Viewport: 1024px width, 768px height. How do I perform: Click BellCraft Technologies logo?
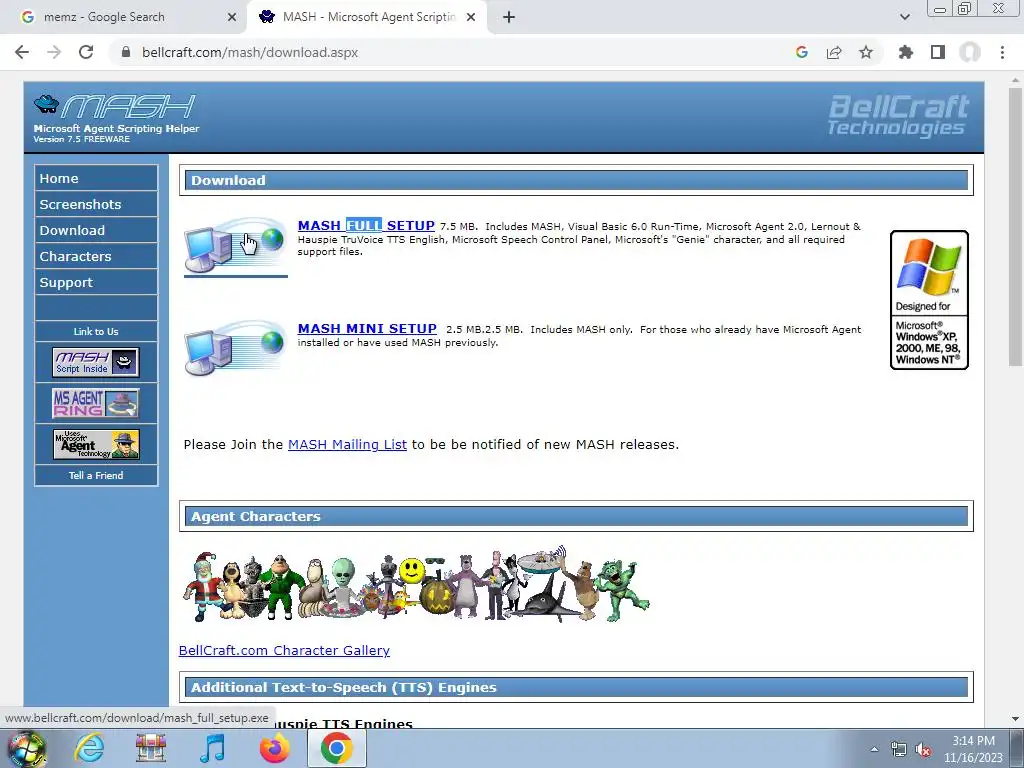899,116
